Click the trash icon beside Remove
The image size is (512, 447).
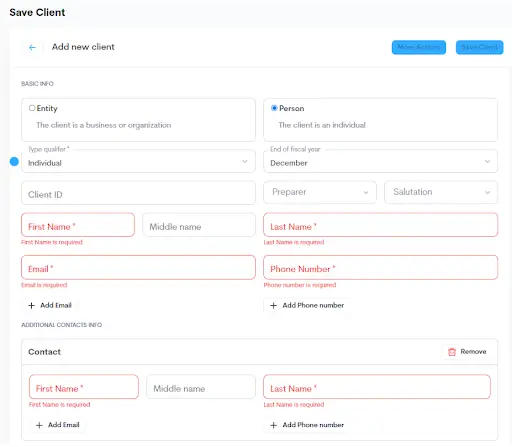pyautogui.click(x=452, y=352)
